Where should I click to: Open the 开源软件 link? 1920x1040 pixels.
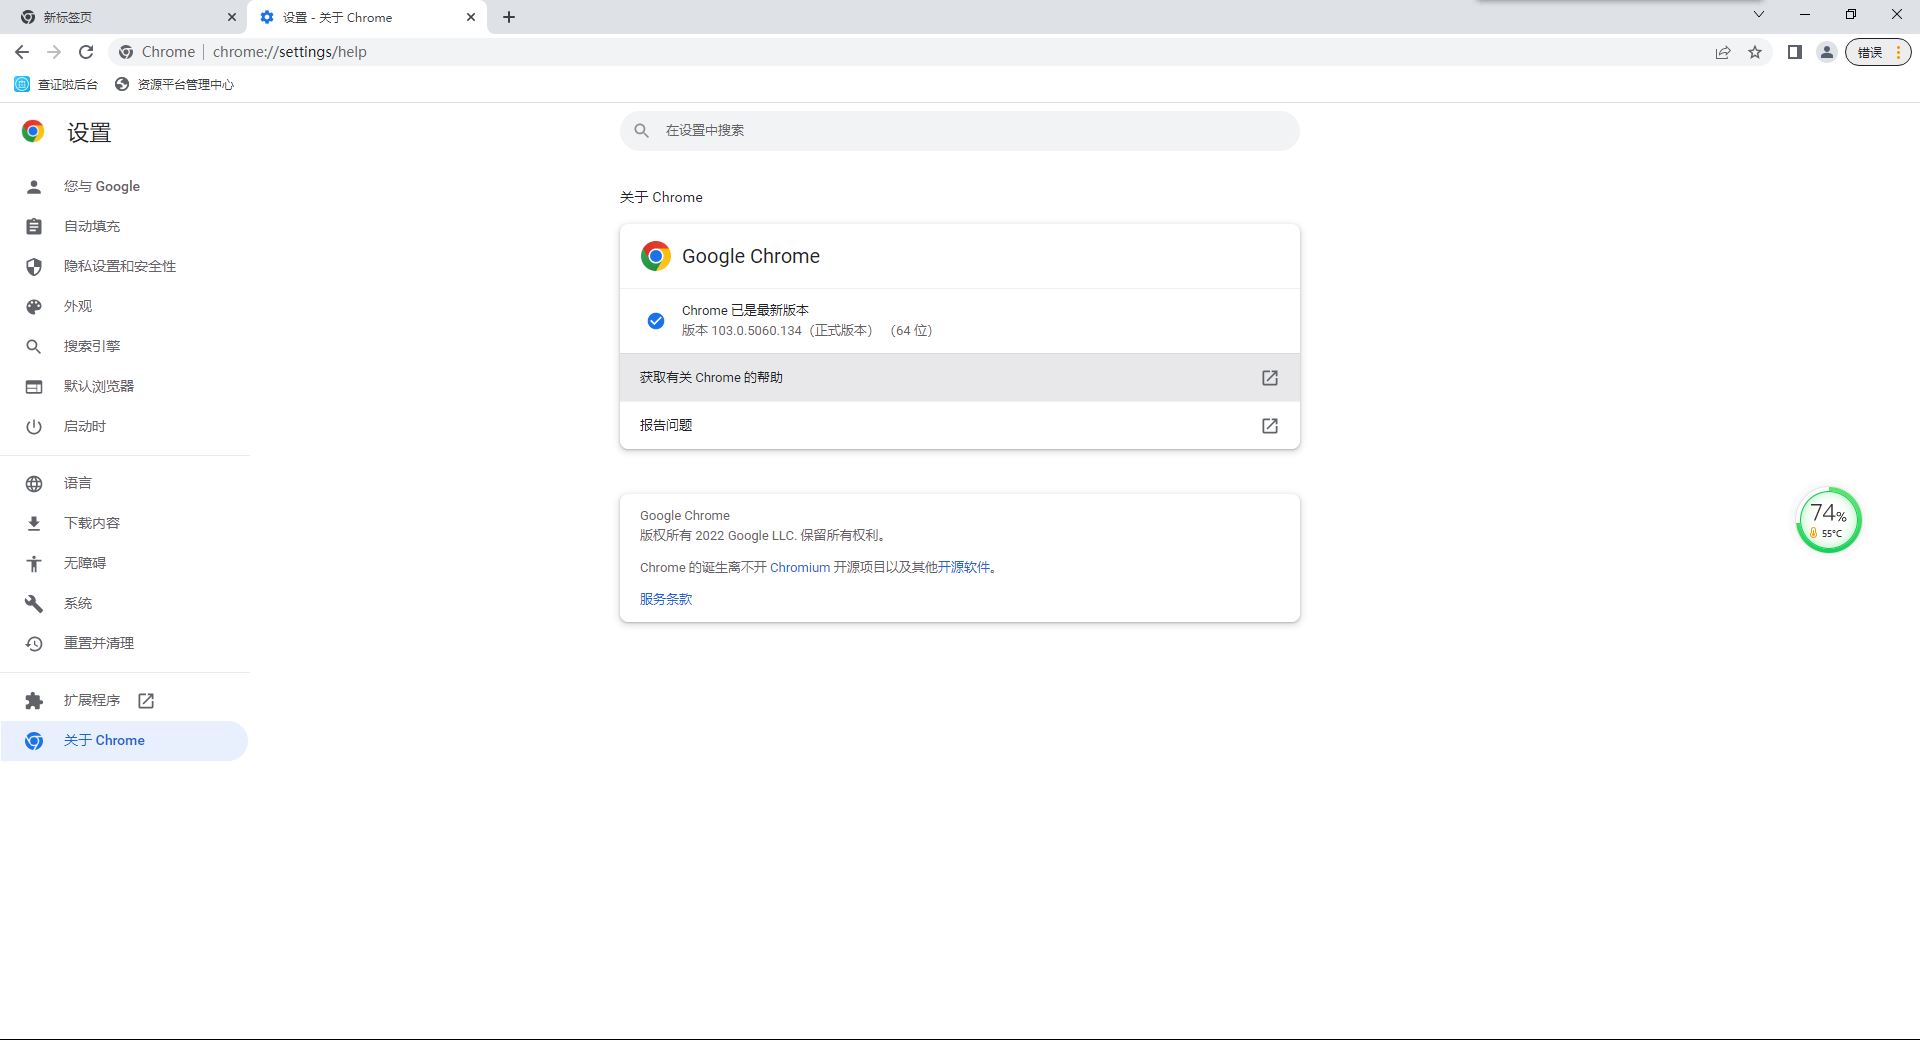[x=964, y=567]
